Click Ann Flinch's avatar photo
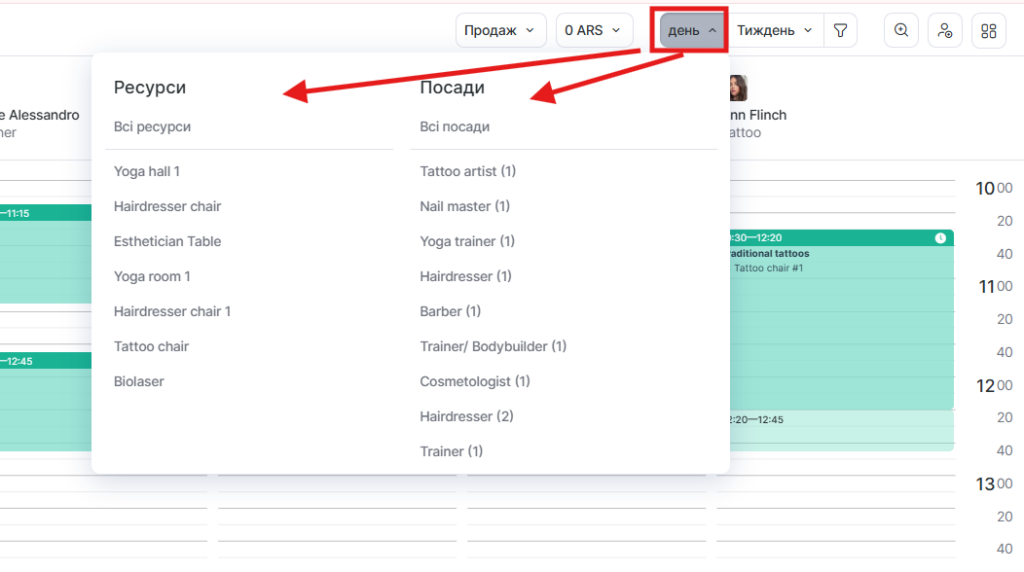1024x572 pixels. coord(738,88)
